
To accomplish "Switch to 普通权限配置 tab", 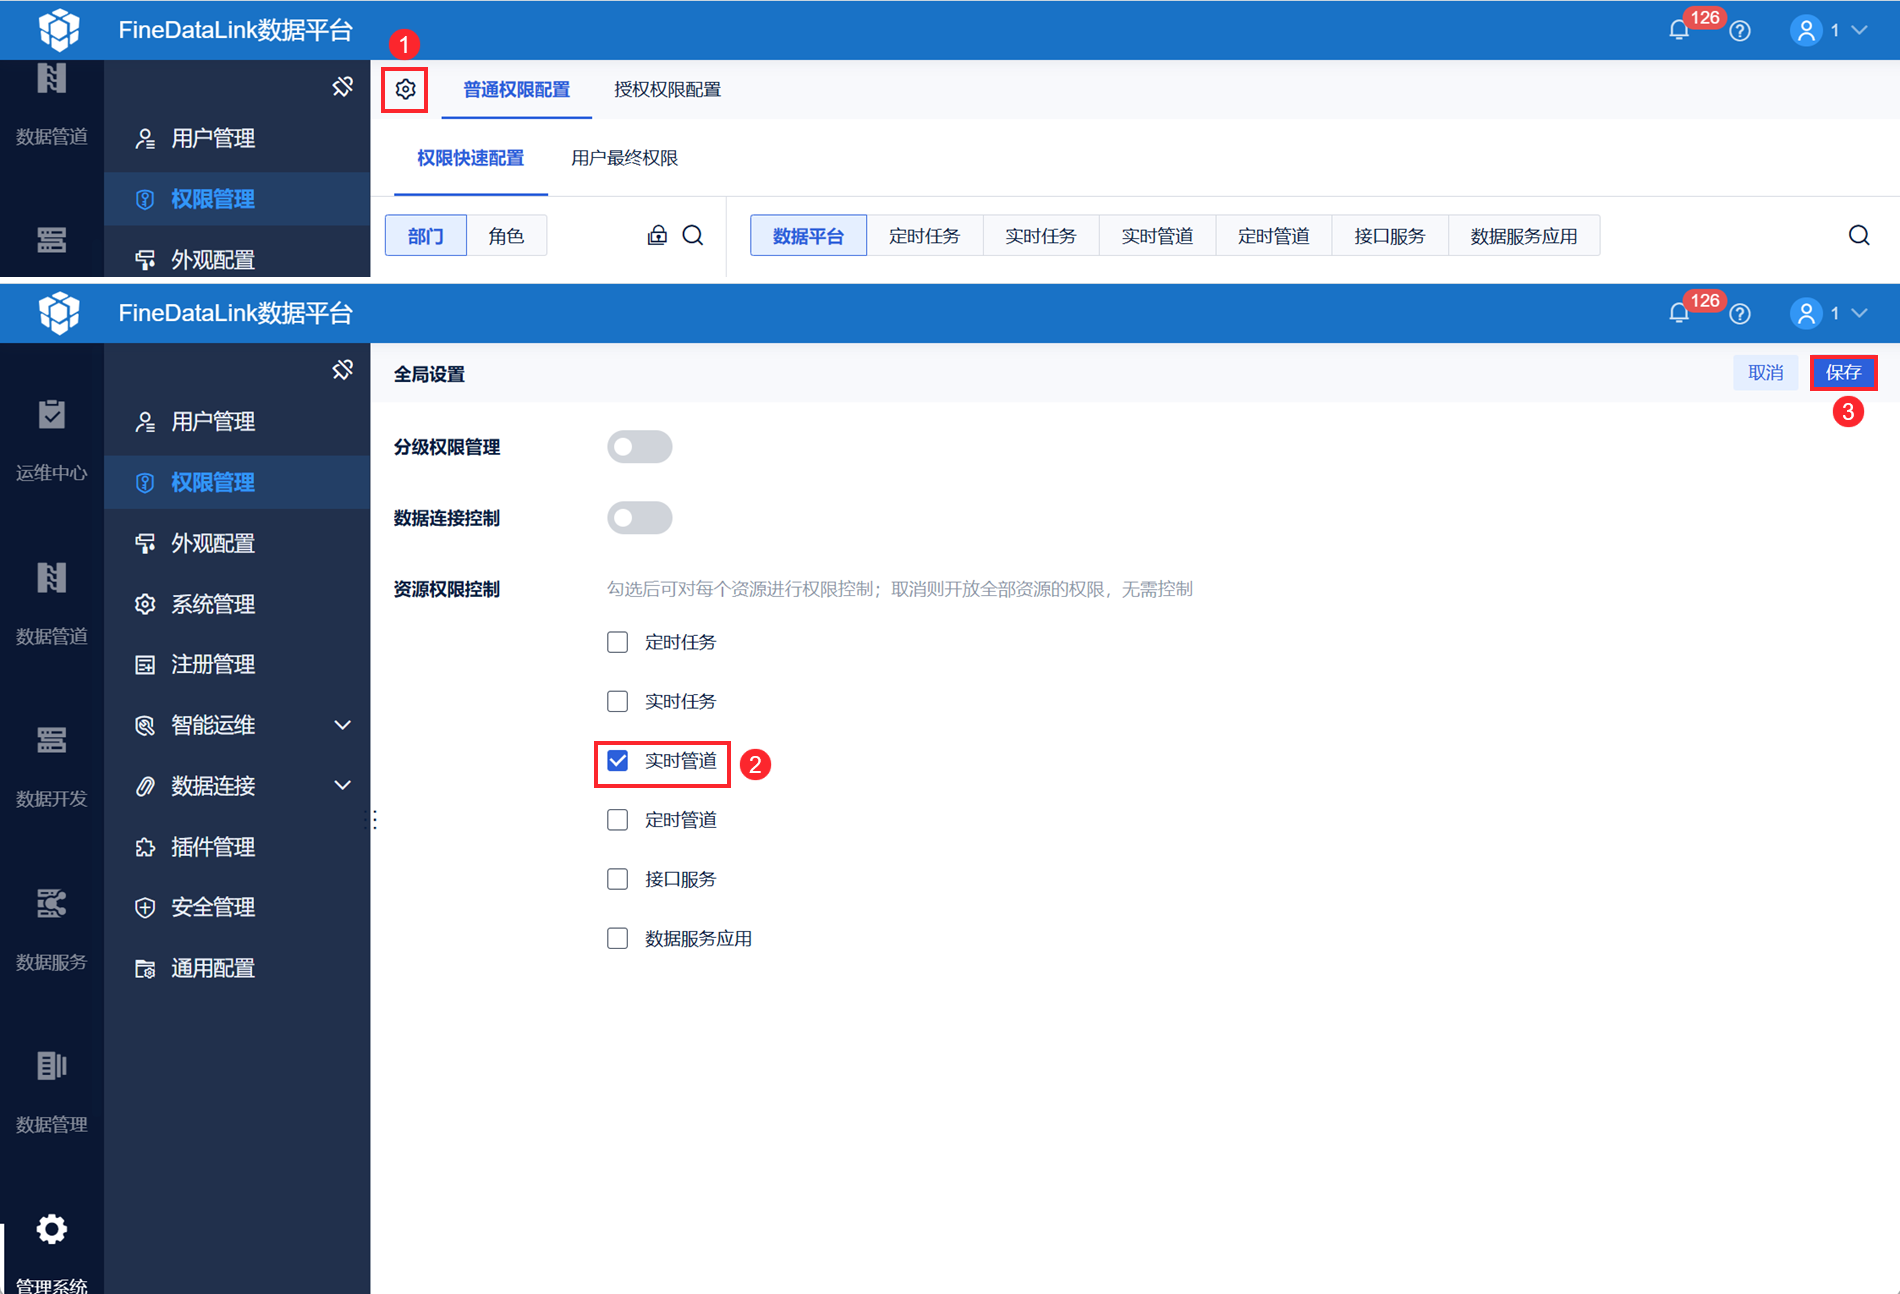I will pyautogui.click(x=516, y=90).
